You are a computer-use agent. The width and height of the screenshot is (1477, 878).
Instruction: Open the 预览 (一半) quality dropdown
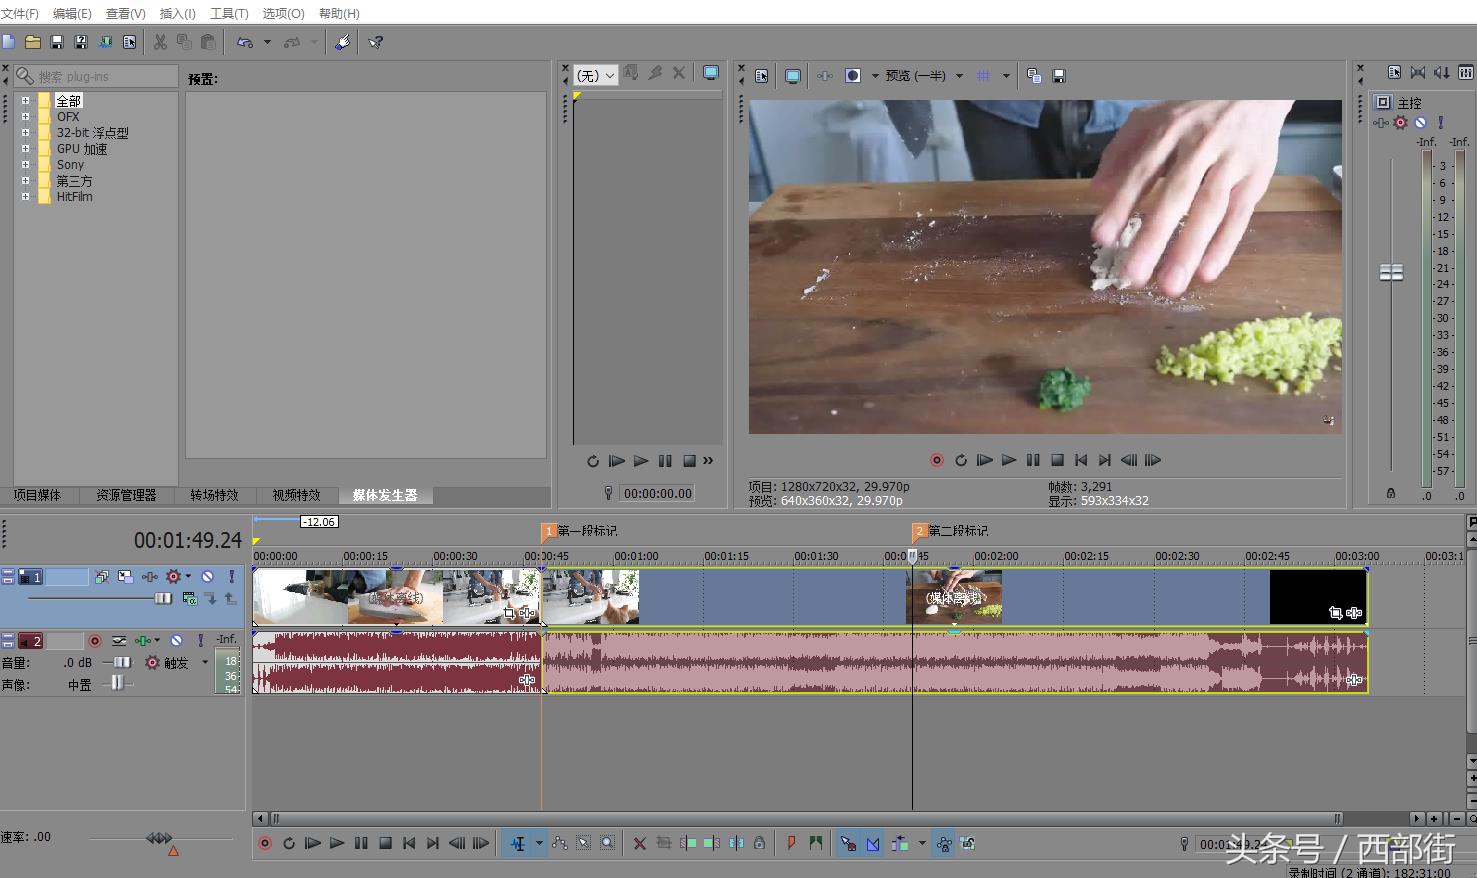point(959,76)
